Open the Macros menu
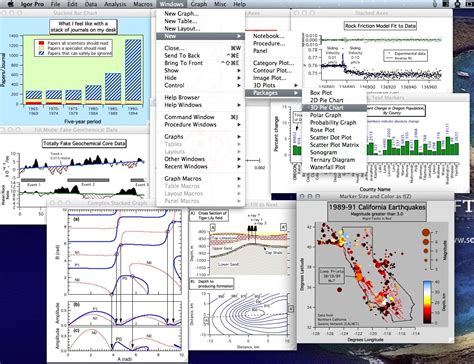474x364 pixels. point(143,4)
